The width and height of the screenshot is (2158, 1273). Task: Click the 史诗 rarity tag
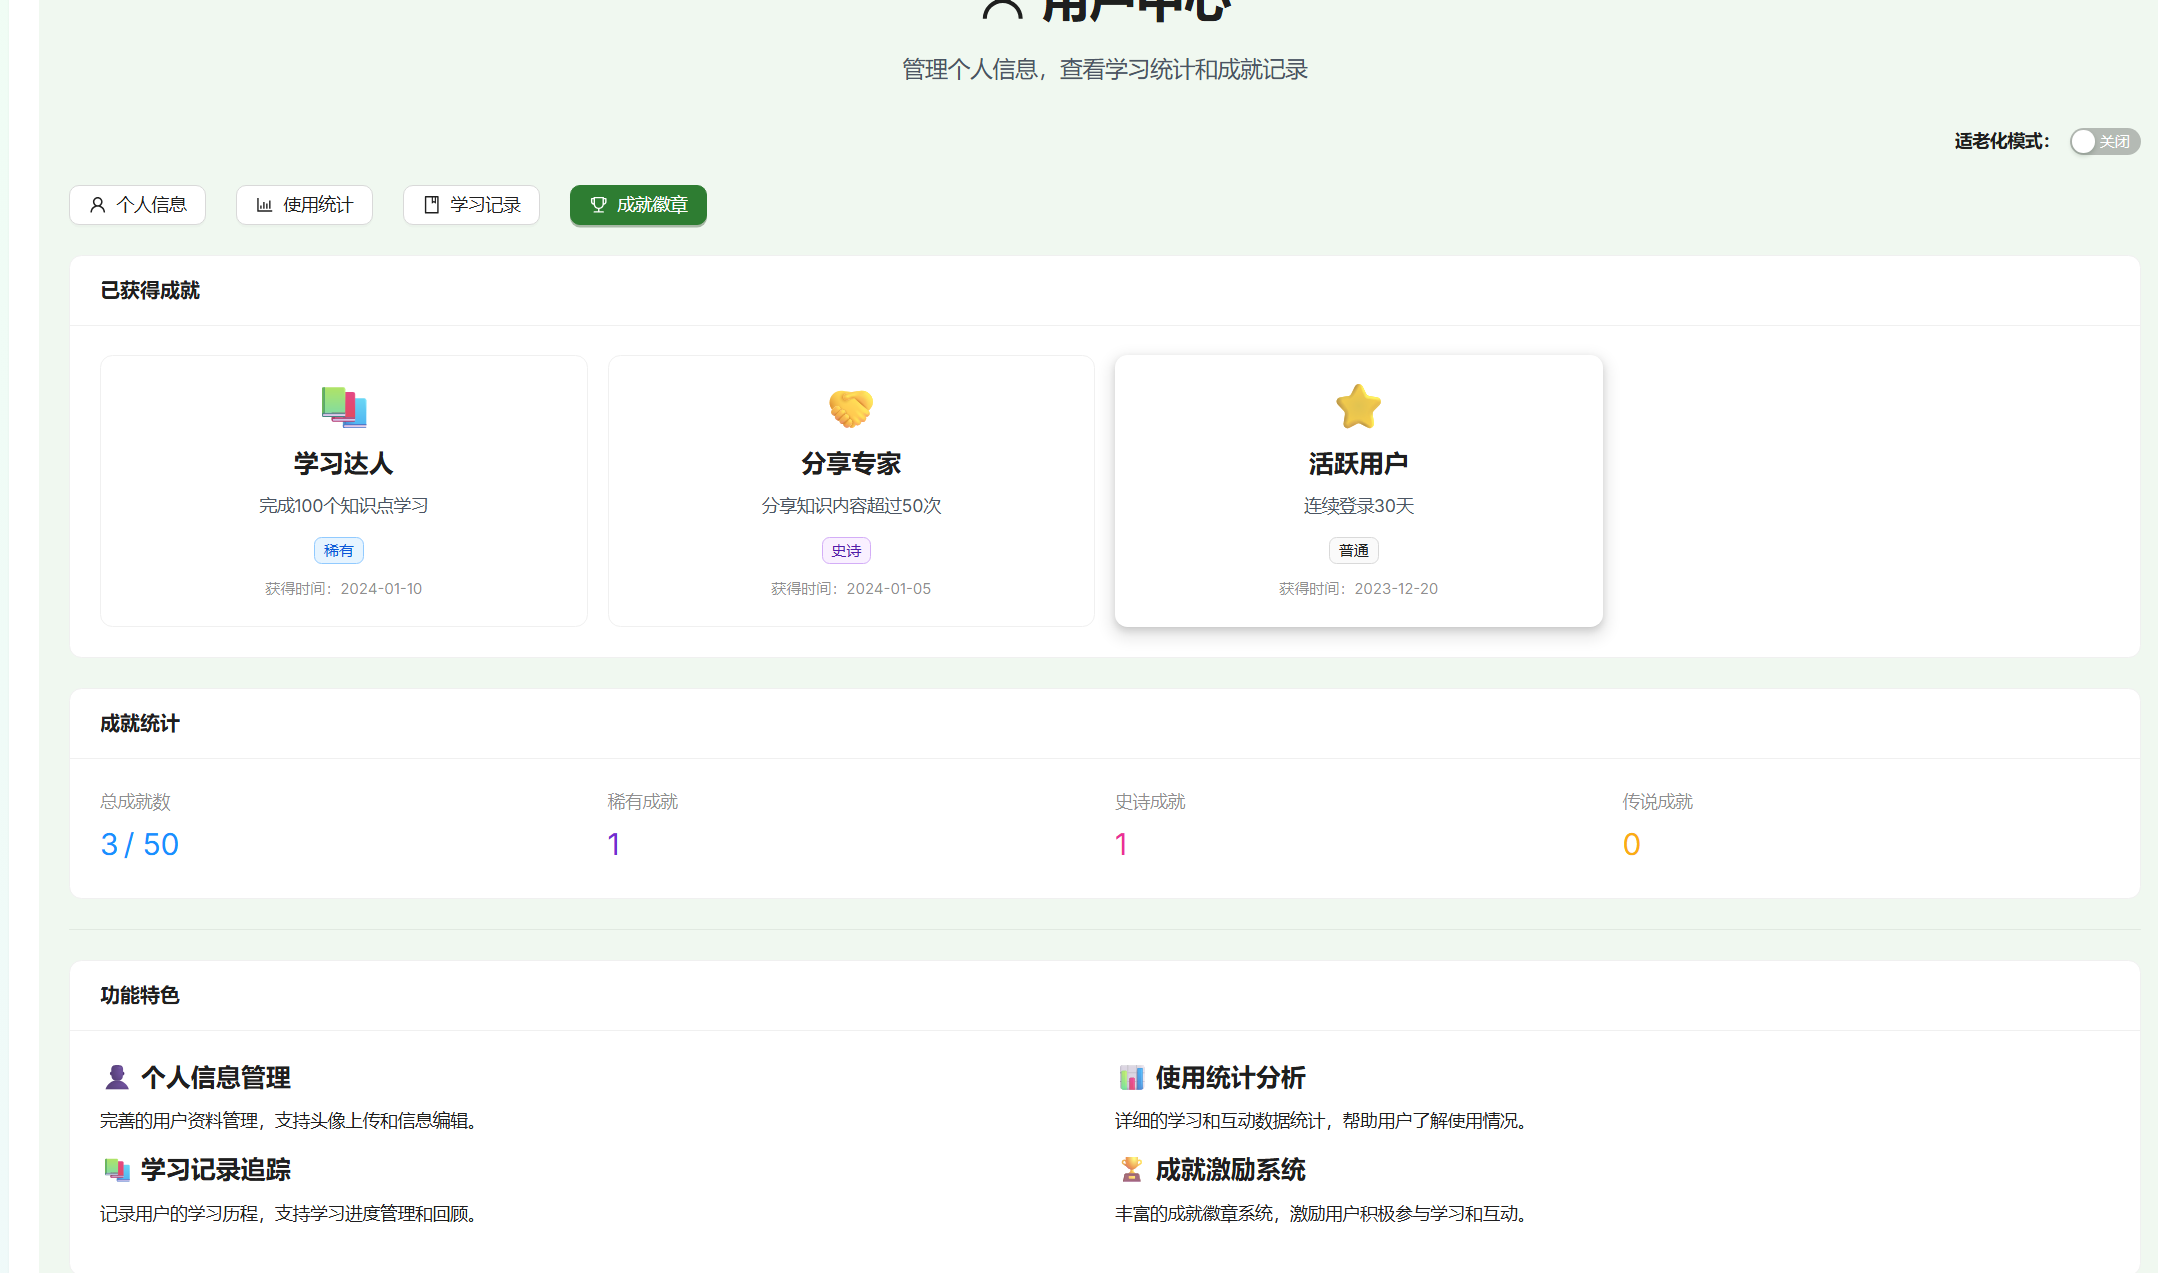click(846, 551)
